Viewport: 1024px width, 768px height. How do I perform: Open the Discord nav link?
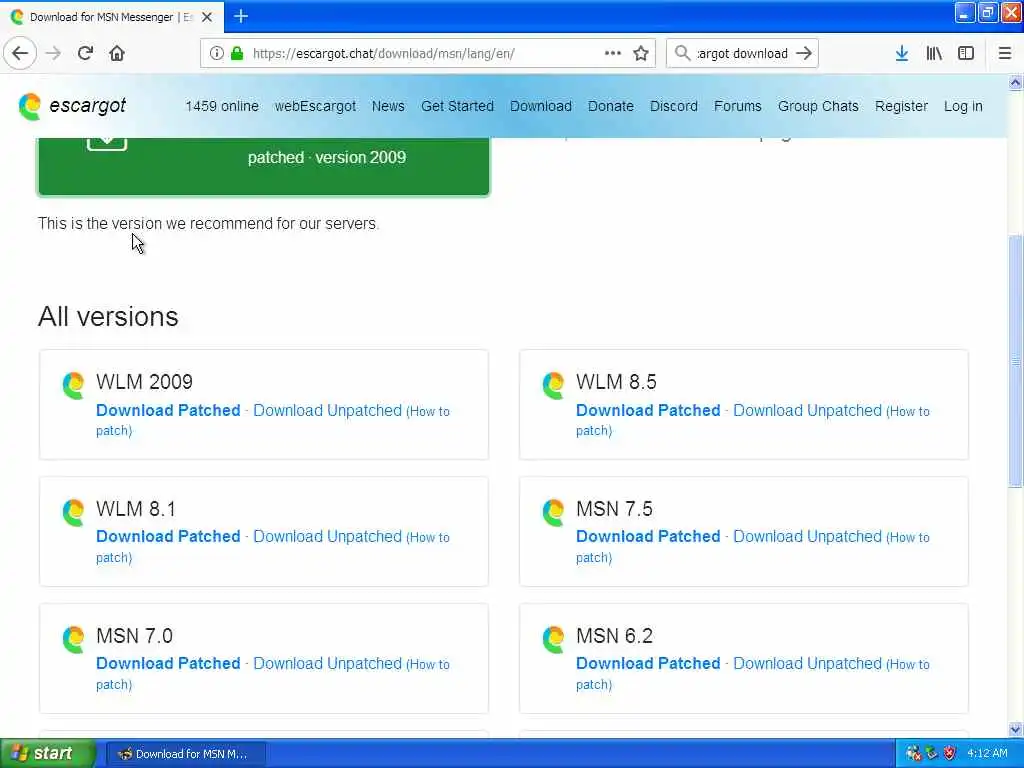tap(674, 106)
